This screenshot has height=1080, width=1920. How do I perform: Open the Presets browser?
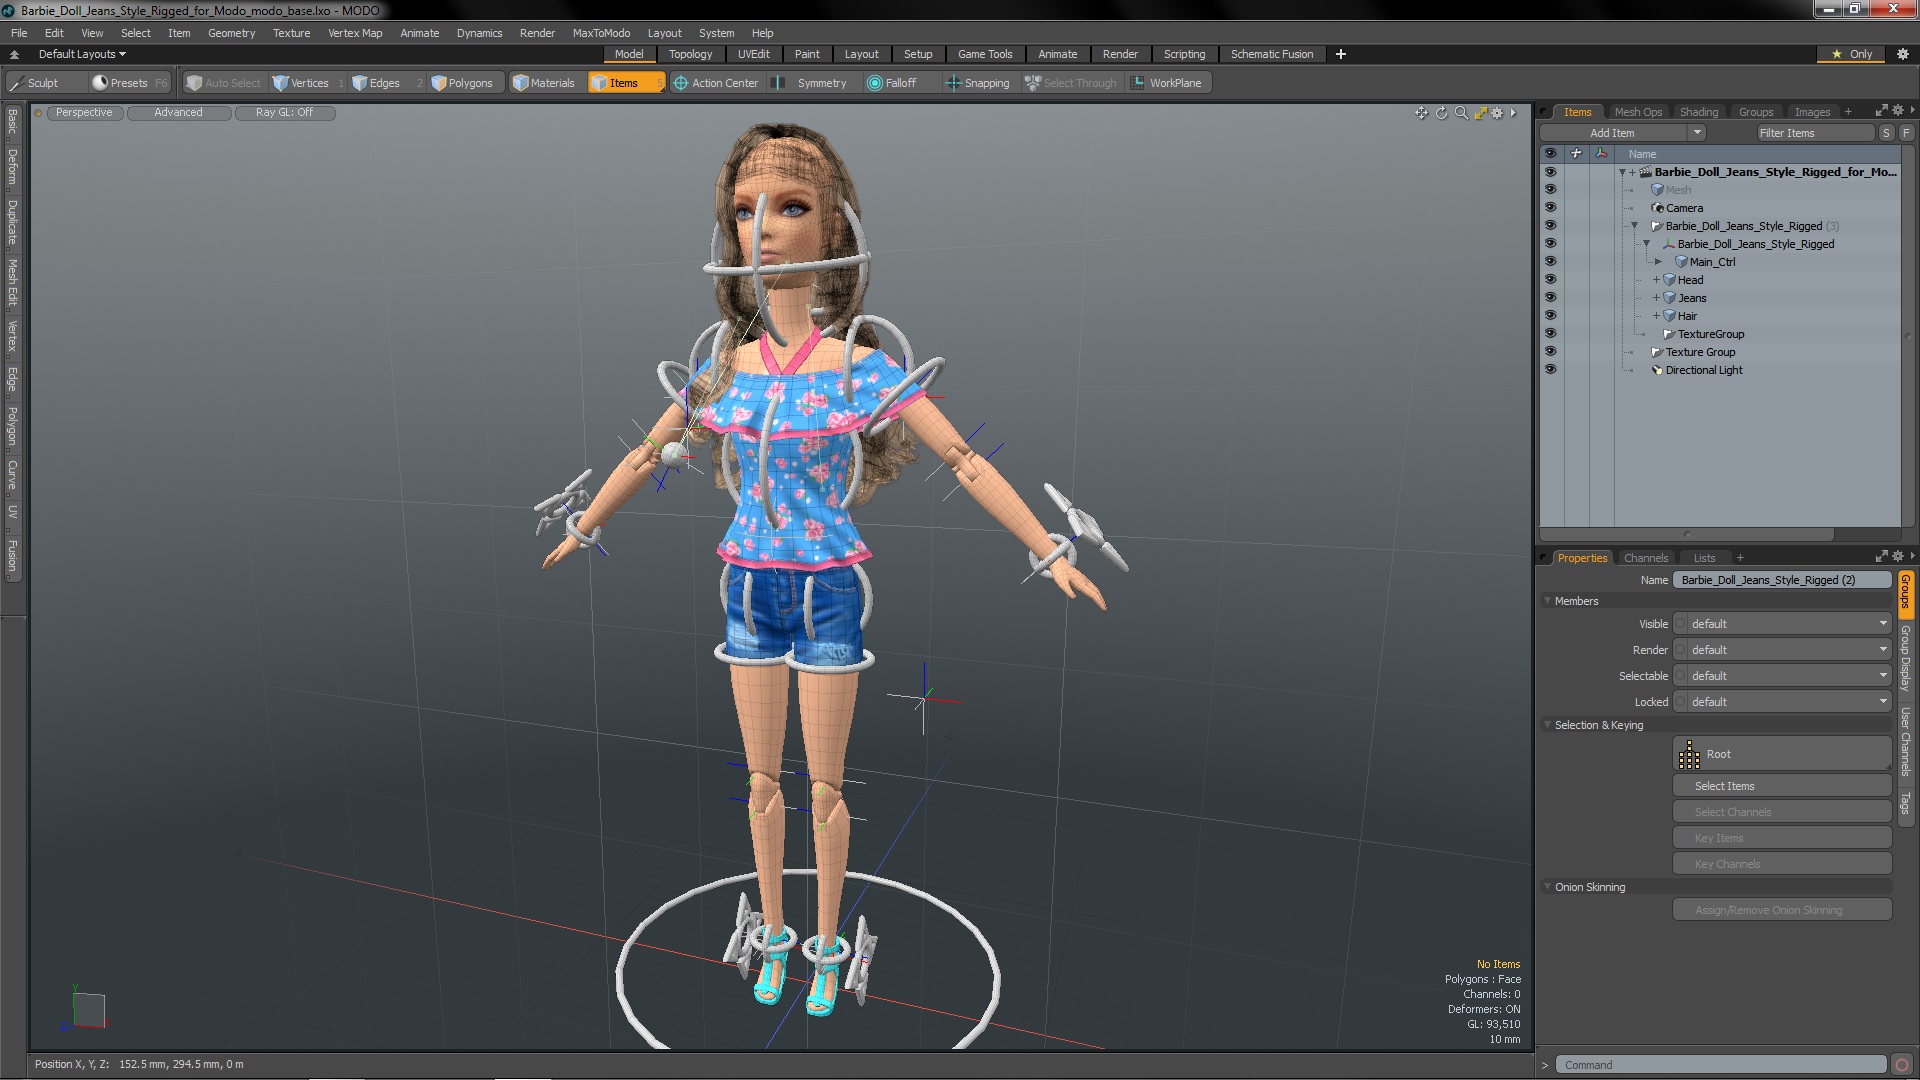click(x=129, y=83)
